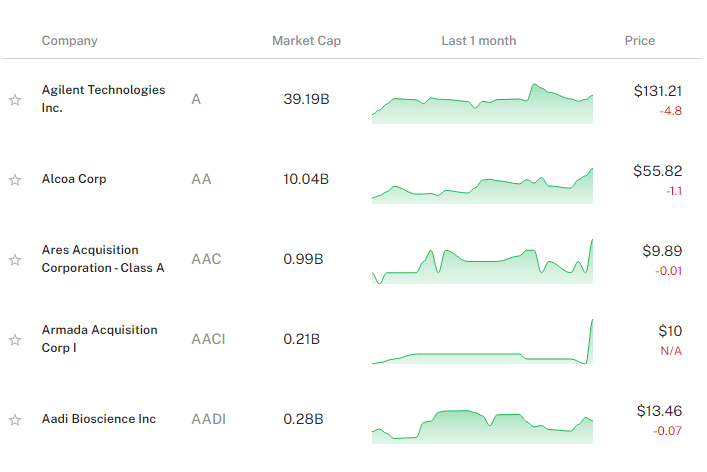Screen dimensions: 707x472
Task: Open the Agilent one-month sparkline chart
Action: coord(482,103)
